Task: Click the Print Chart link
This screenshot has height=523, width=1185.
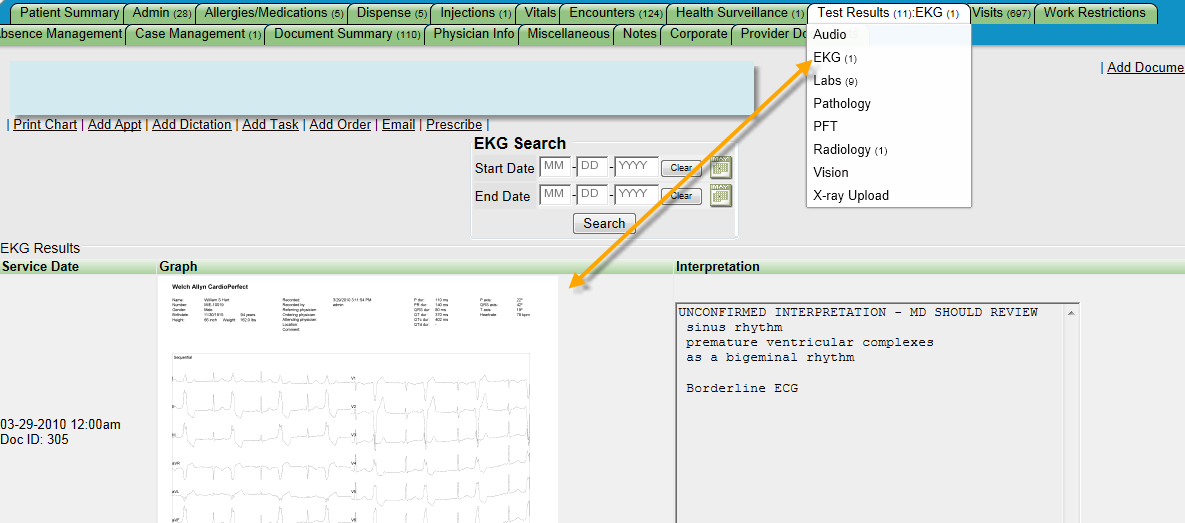Action: 45,125
